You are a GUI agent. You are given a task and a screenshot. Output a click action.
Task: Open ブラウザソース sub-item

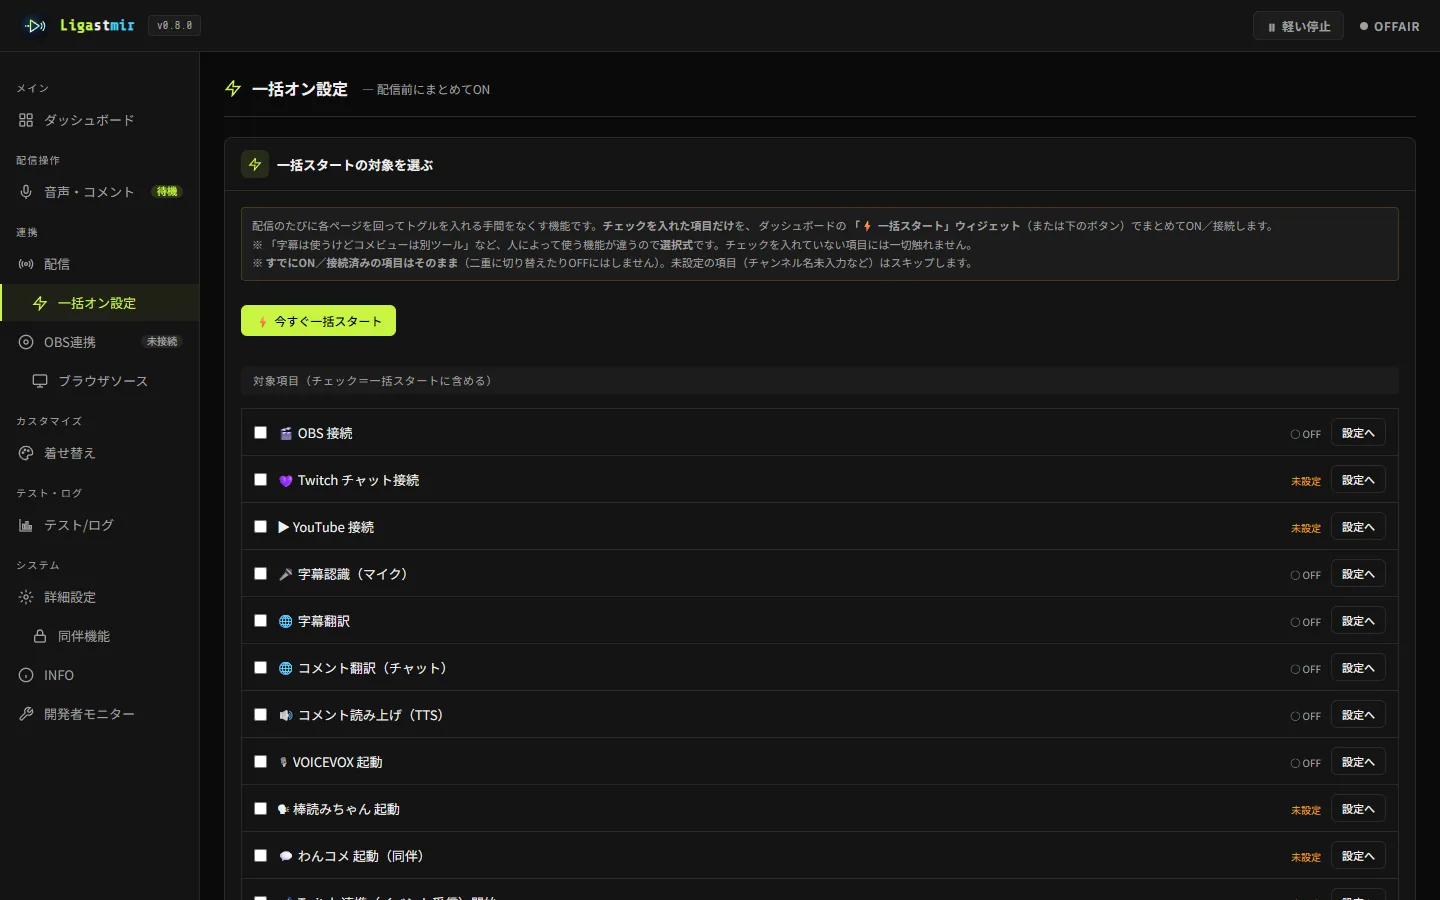point(100,381)
